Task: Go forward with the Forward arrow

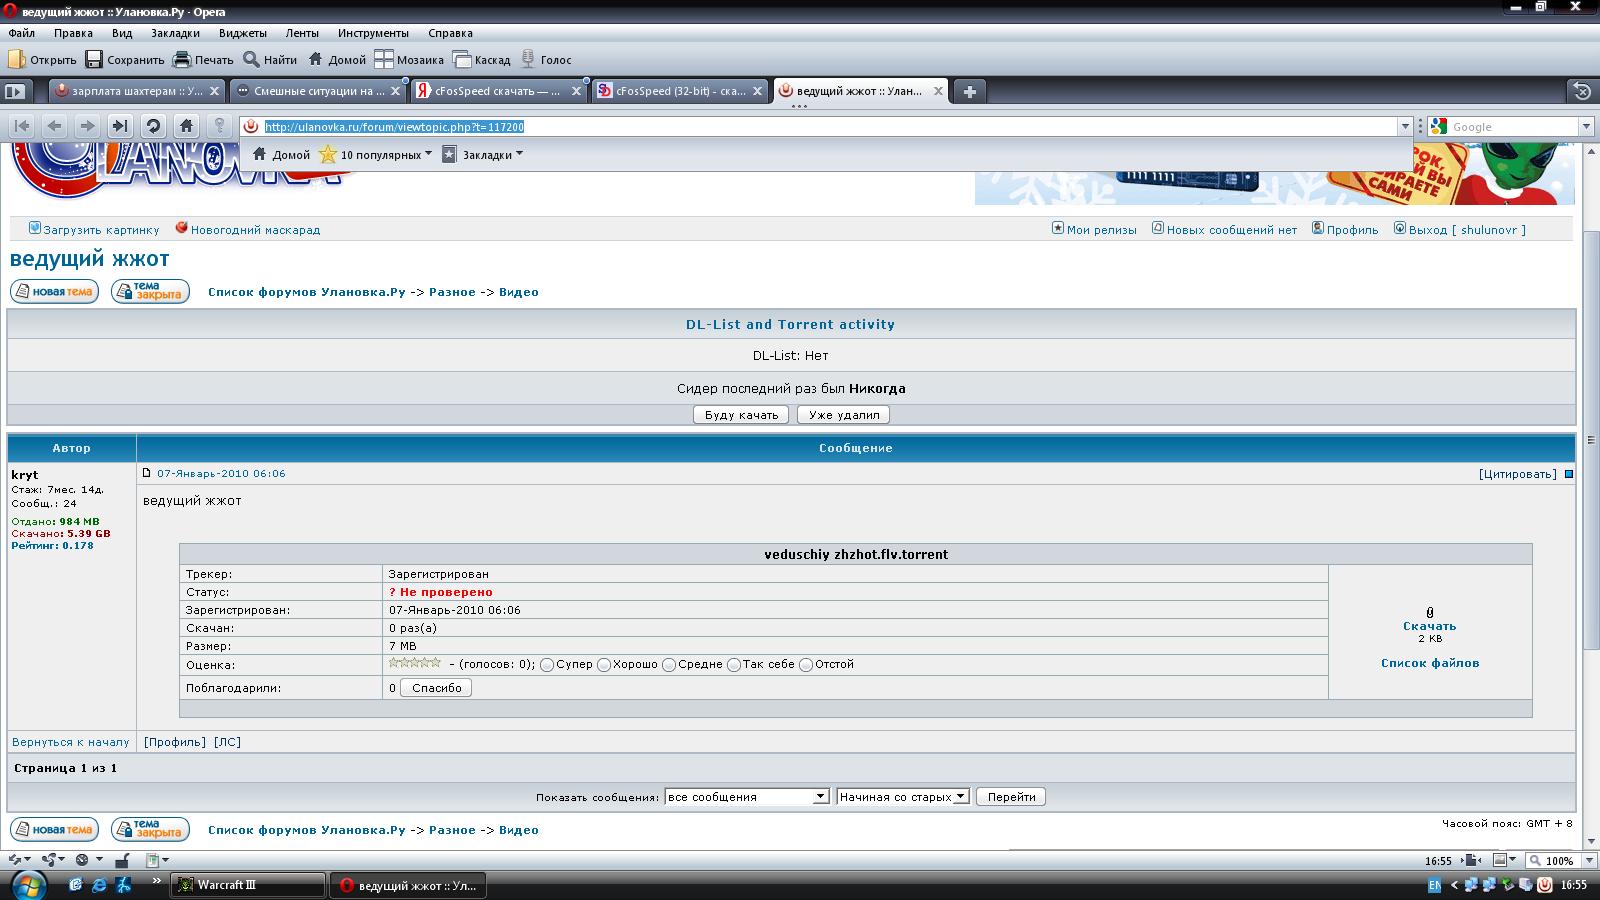Action: pyautogui.click(x=87, y=126)
